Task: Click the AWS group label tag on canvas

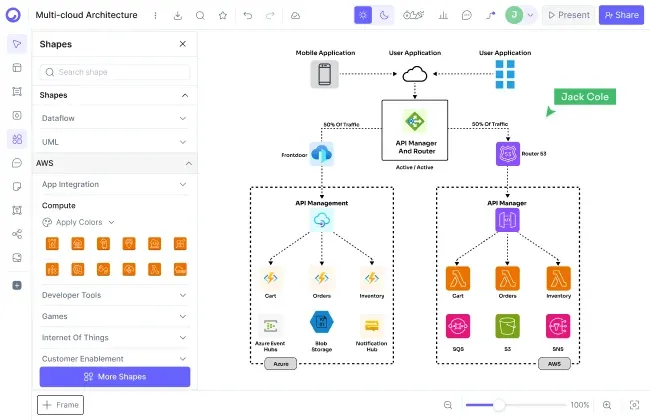Action: click(554, 364)
